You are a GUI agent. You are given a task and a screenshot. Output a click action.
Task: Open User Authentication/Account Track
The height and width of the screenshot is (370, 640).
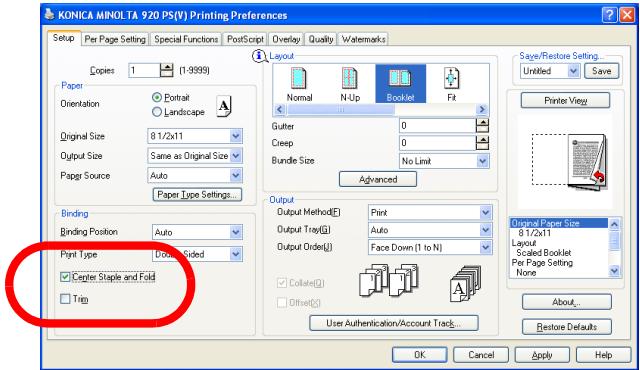tap(394, 323)
